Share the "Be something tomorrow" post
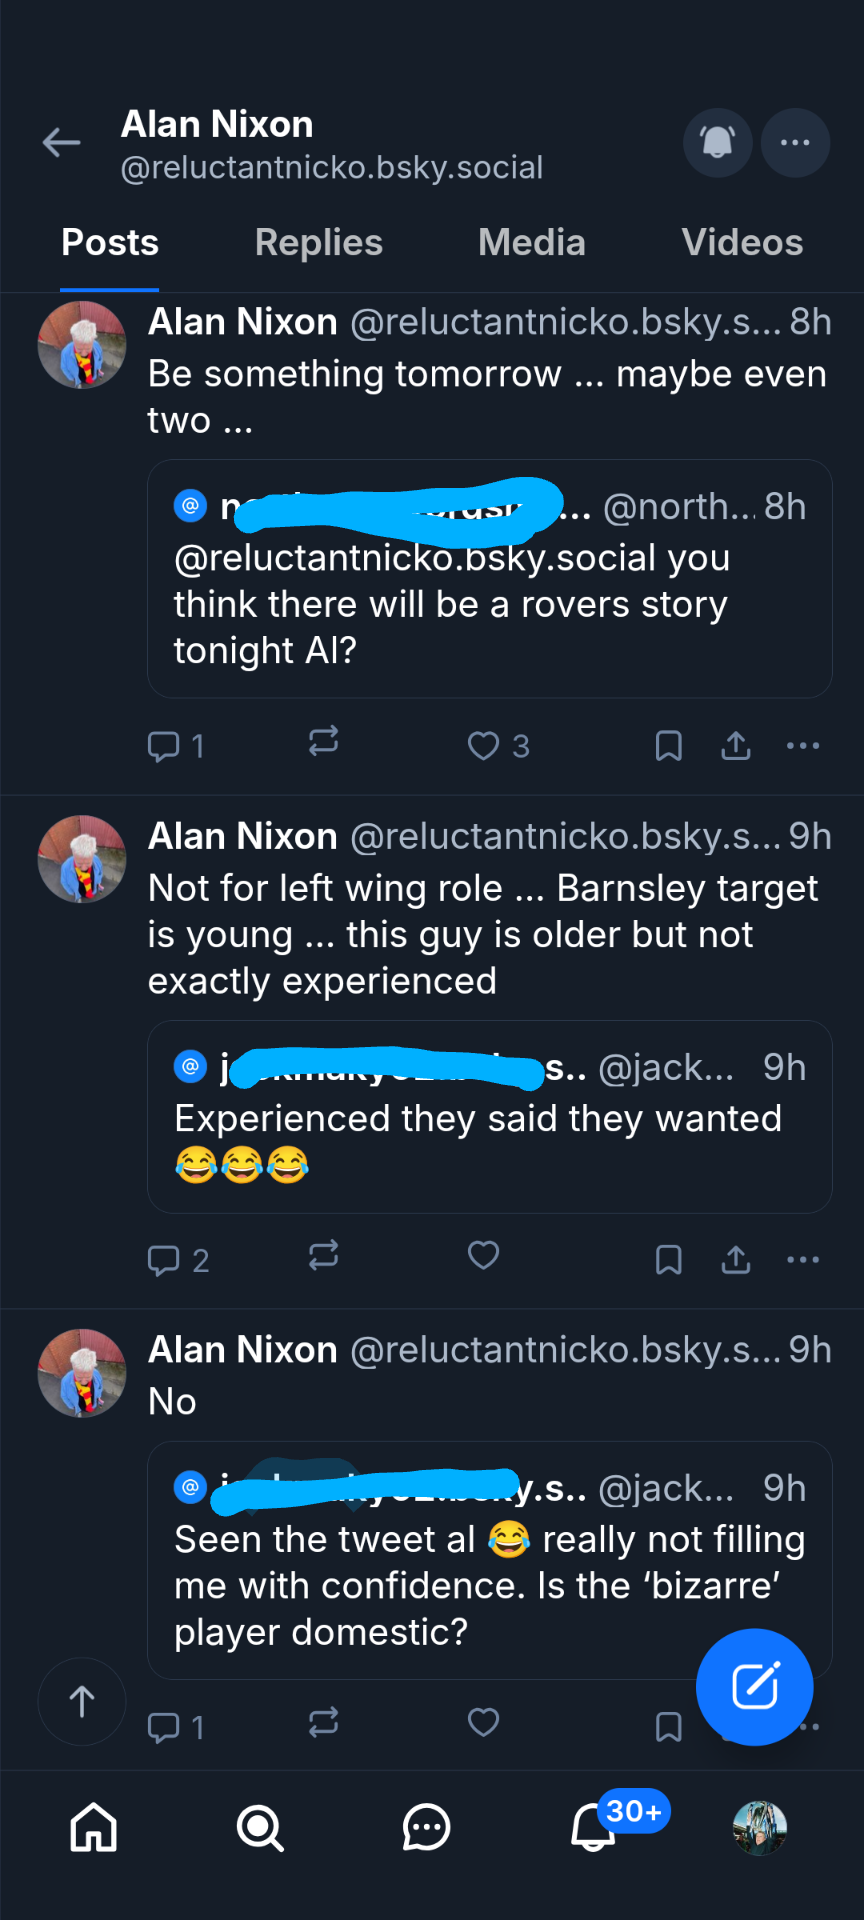The height and width of the screenshot is (1920, 864). (736, 746)
